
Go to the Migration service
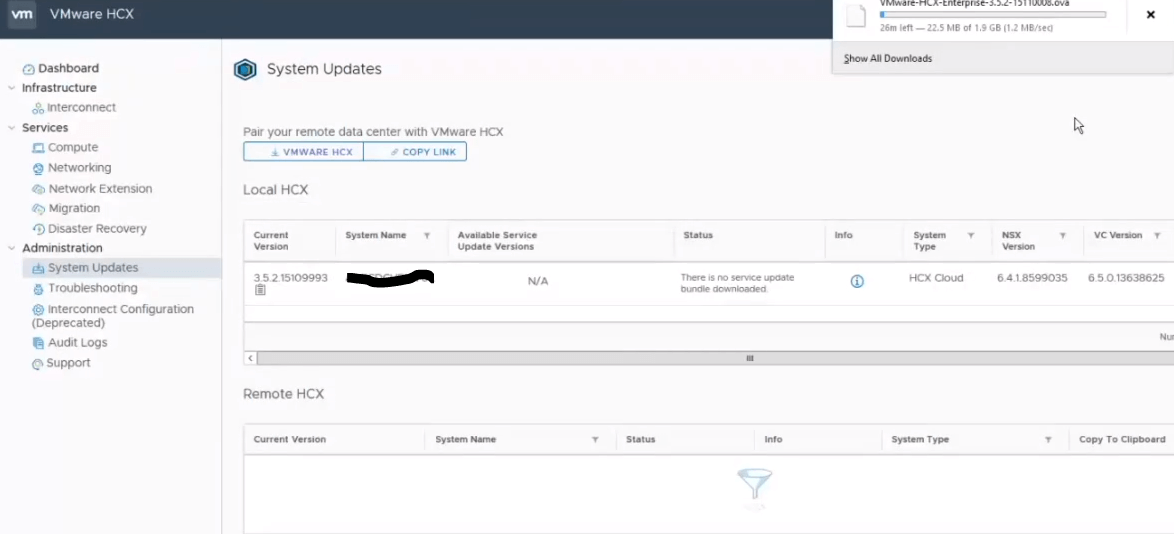[74, 208]
